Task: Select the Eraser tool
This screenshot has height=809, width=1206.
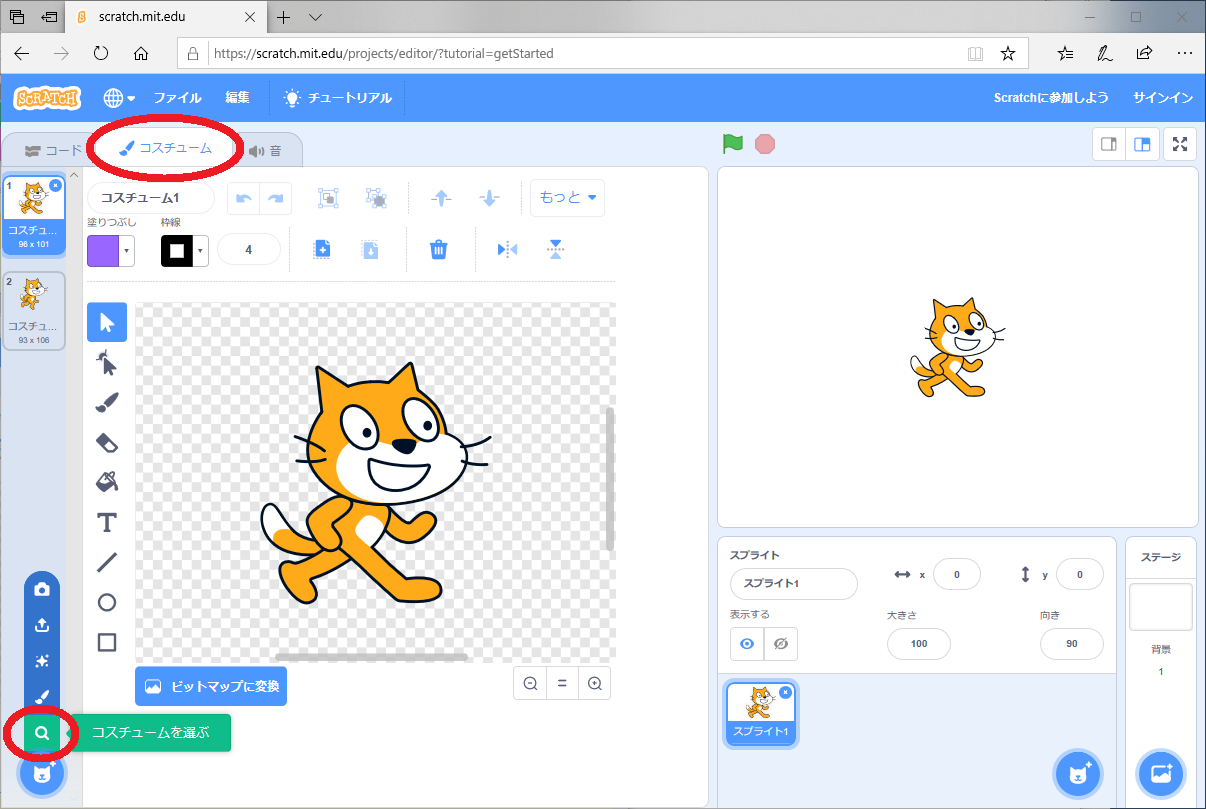Action: coord(107,442)
